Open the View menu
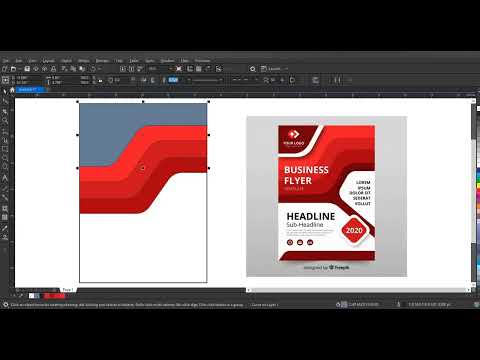The height and width of the screenshot is (360, 480). click(x=32, y=61)
